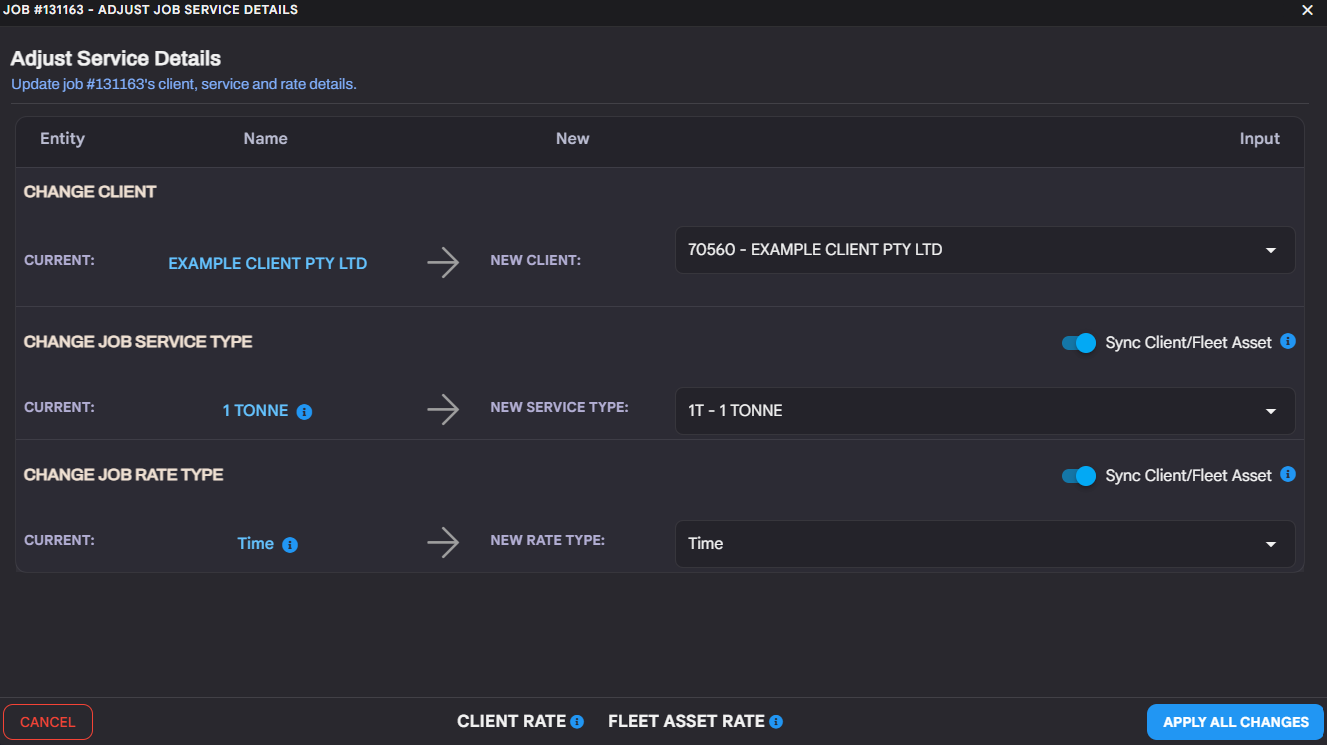The image size is (1327, 745).
Task: Click info icon beside current Time rate
Action: click(x=290, y=545)
